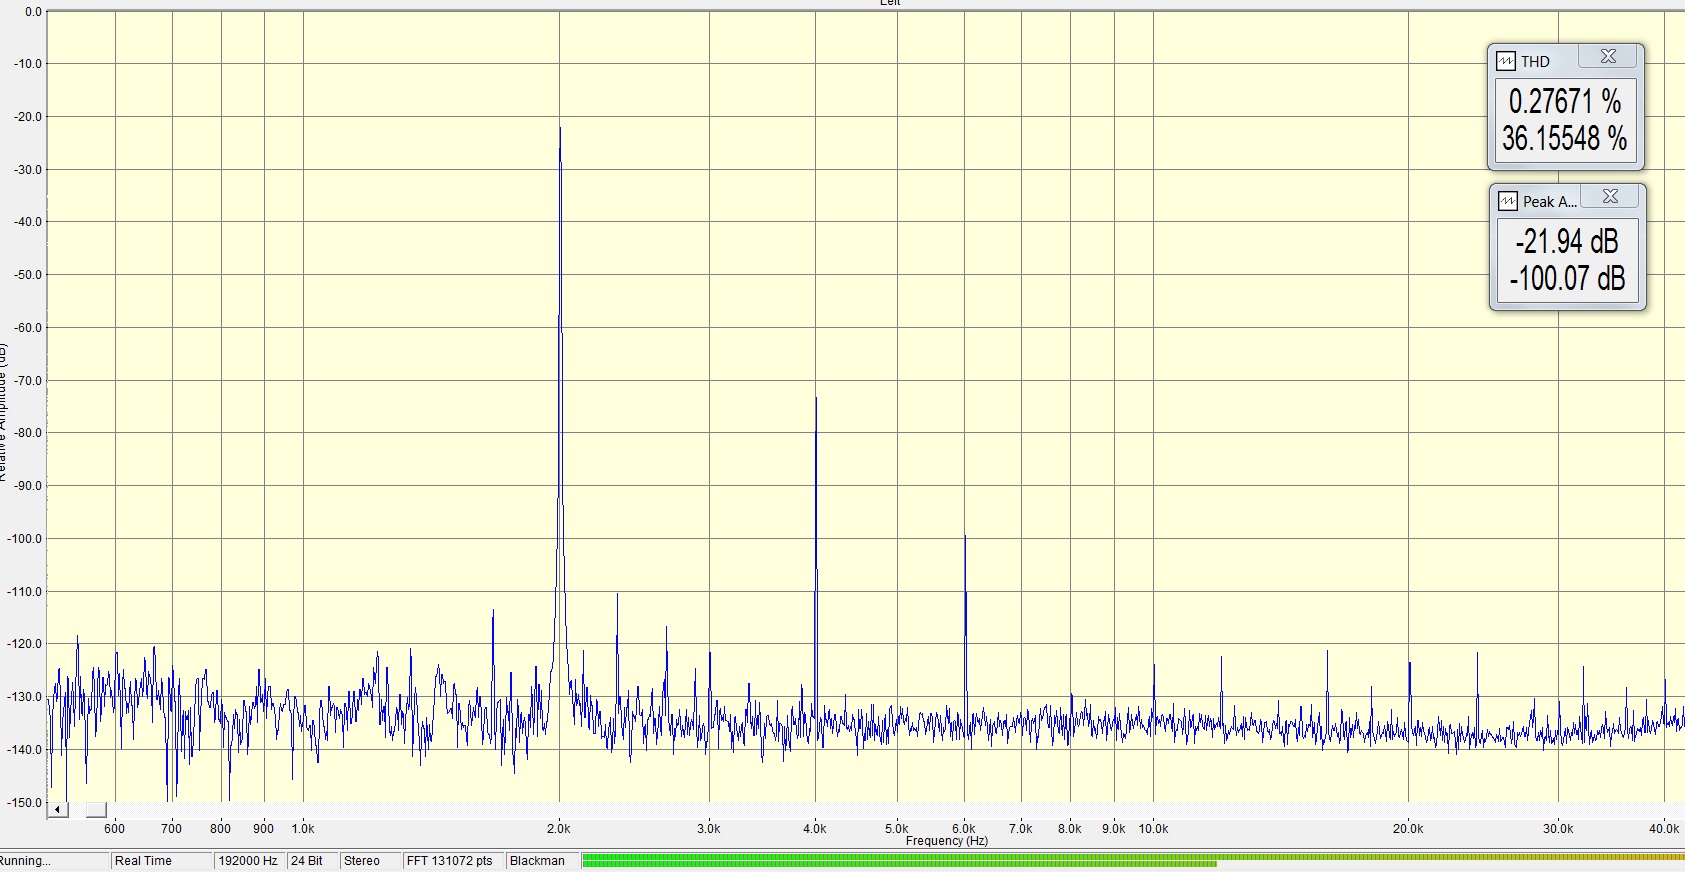Click the Peak Amplitude window waveform icon
1685x872 pixels.
1508,202
